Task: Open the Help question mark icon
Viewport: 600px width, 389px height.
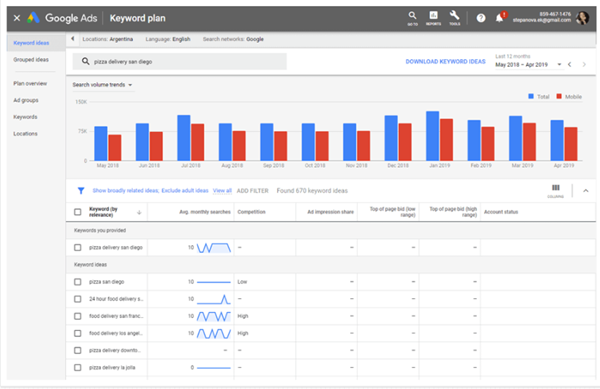Action: pyautogui.click(x=481, y=18)
